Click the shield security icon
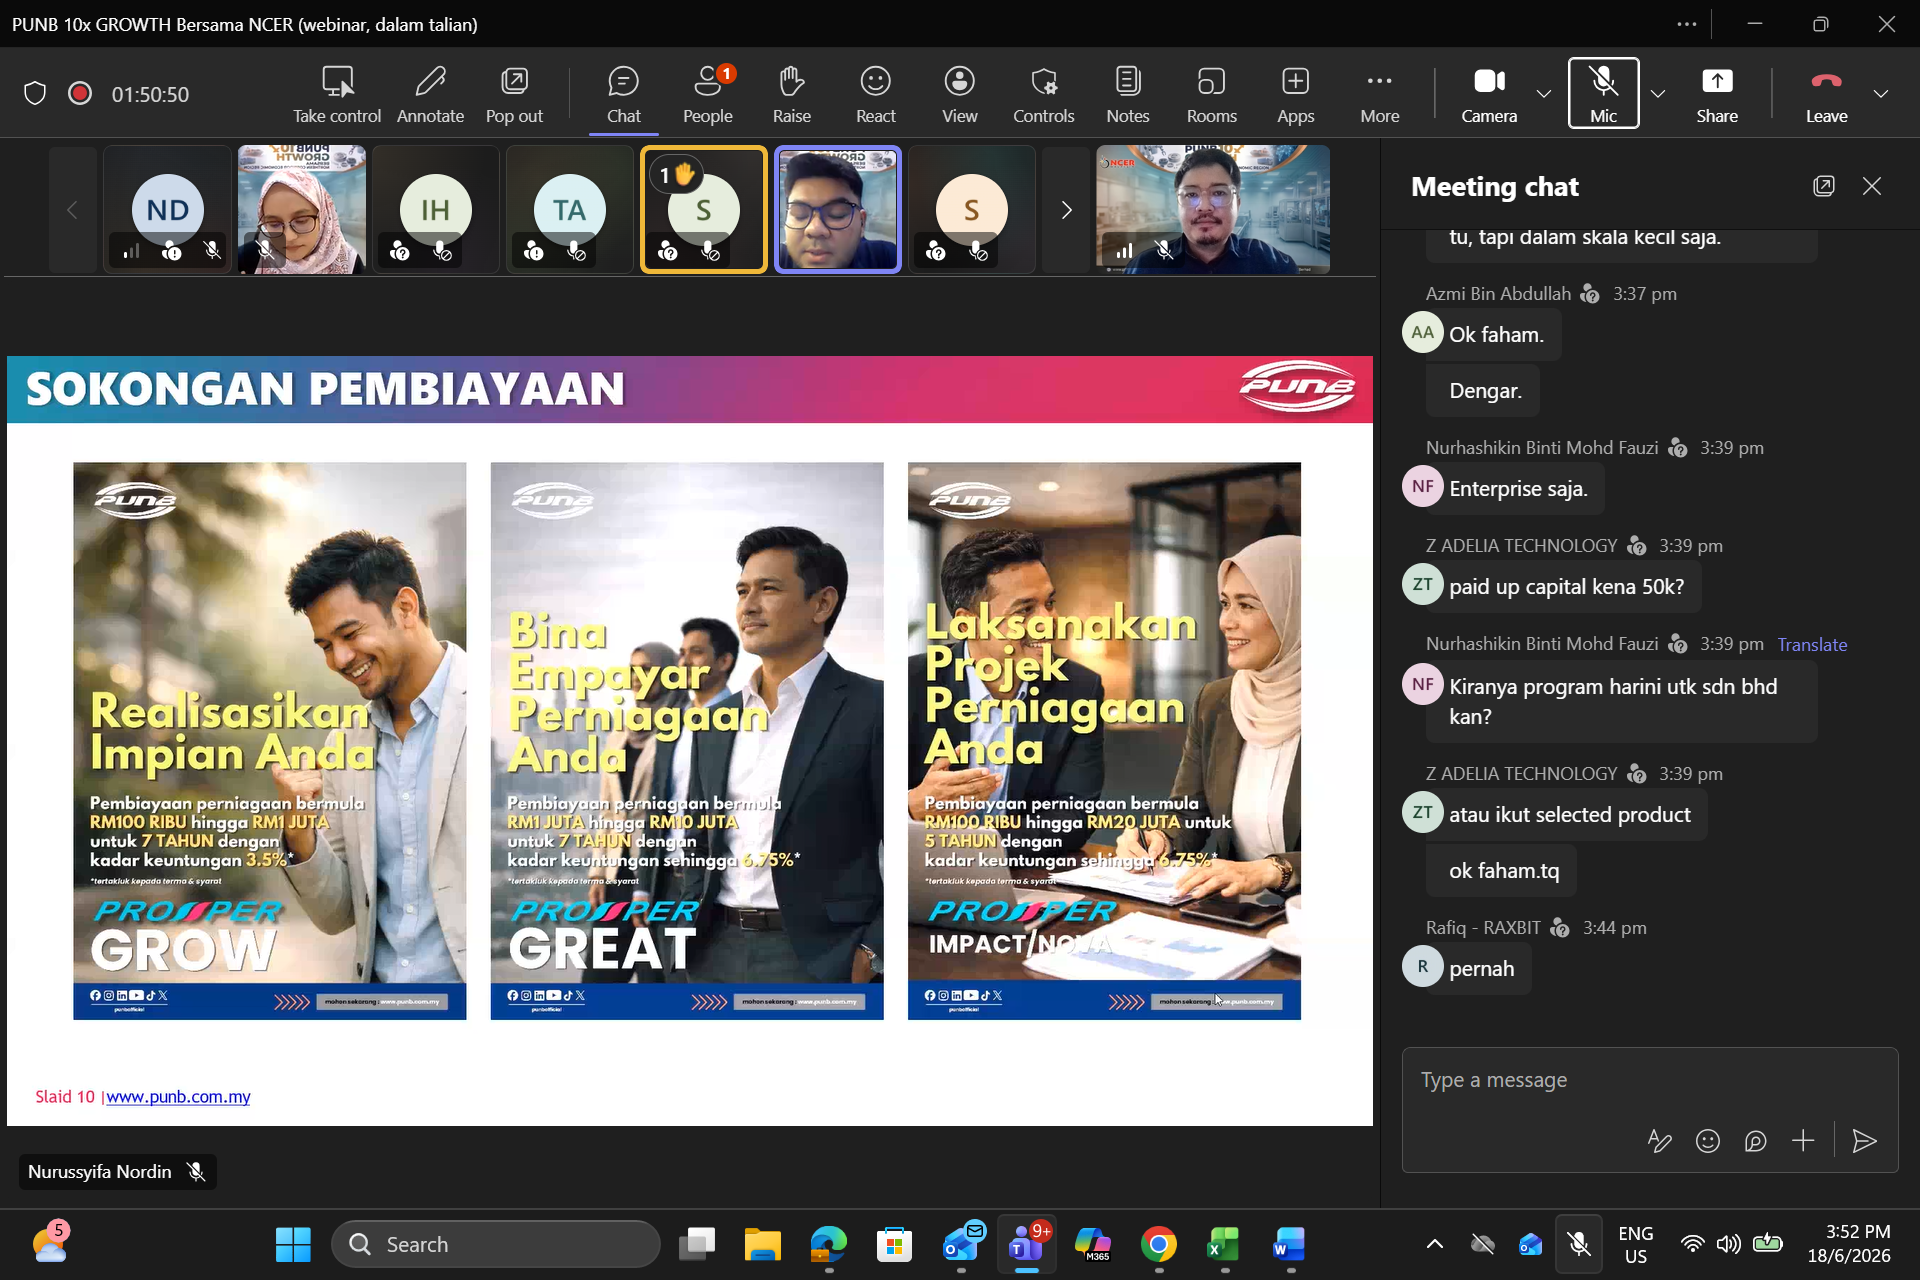This screenshot has height=1280, width=1920. pos(35,94)
